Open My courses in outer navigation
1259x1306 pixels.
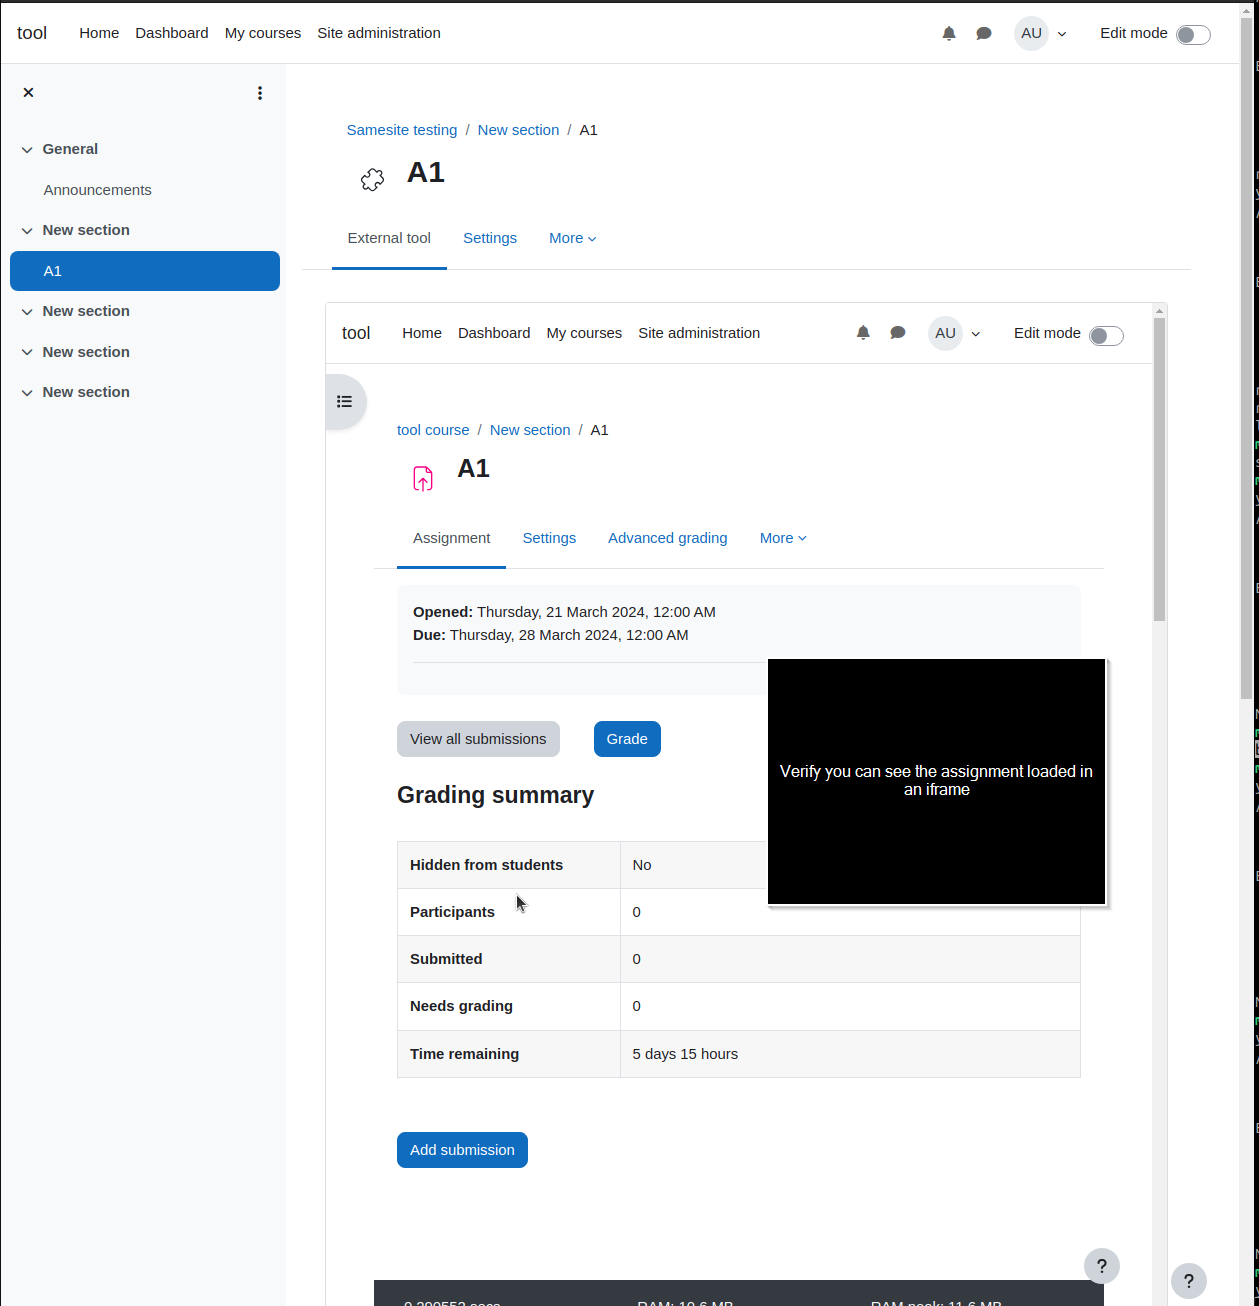pyautogui.click(x=263, y=33)
